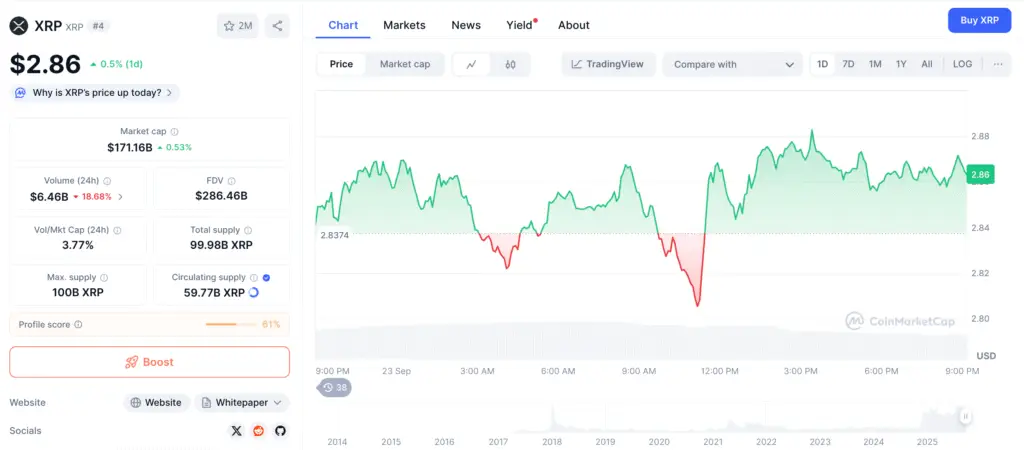Set chart range to 7D

[848, 64]
